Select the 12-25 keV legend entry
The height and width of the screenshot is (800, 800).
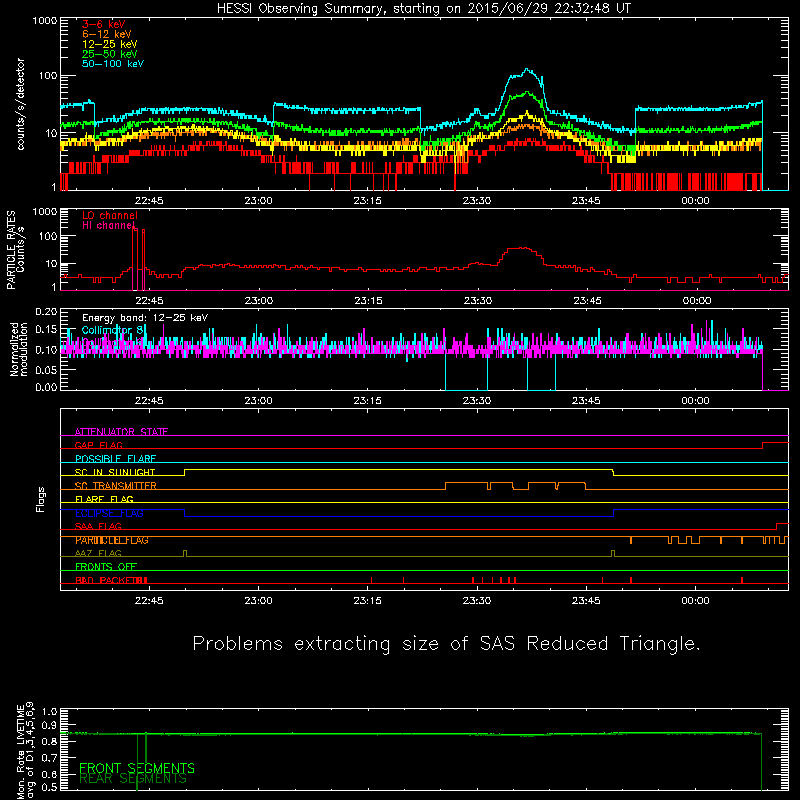tap(110, 44)
